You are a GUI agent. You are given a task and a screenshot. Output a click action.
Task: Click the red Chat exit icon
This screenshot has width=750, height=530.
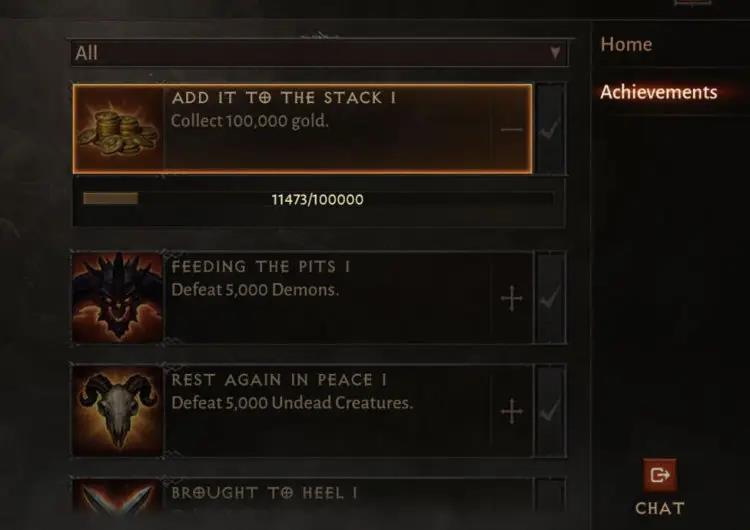(660, 475)
